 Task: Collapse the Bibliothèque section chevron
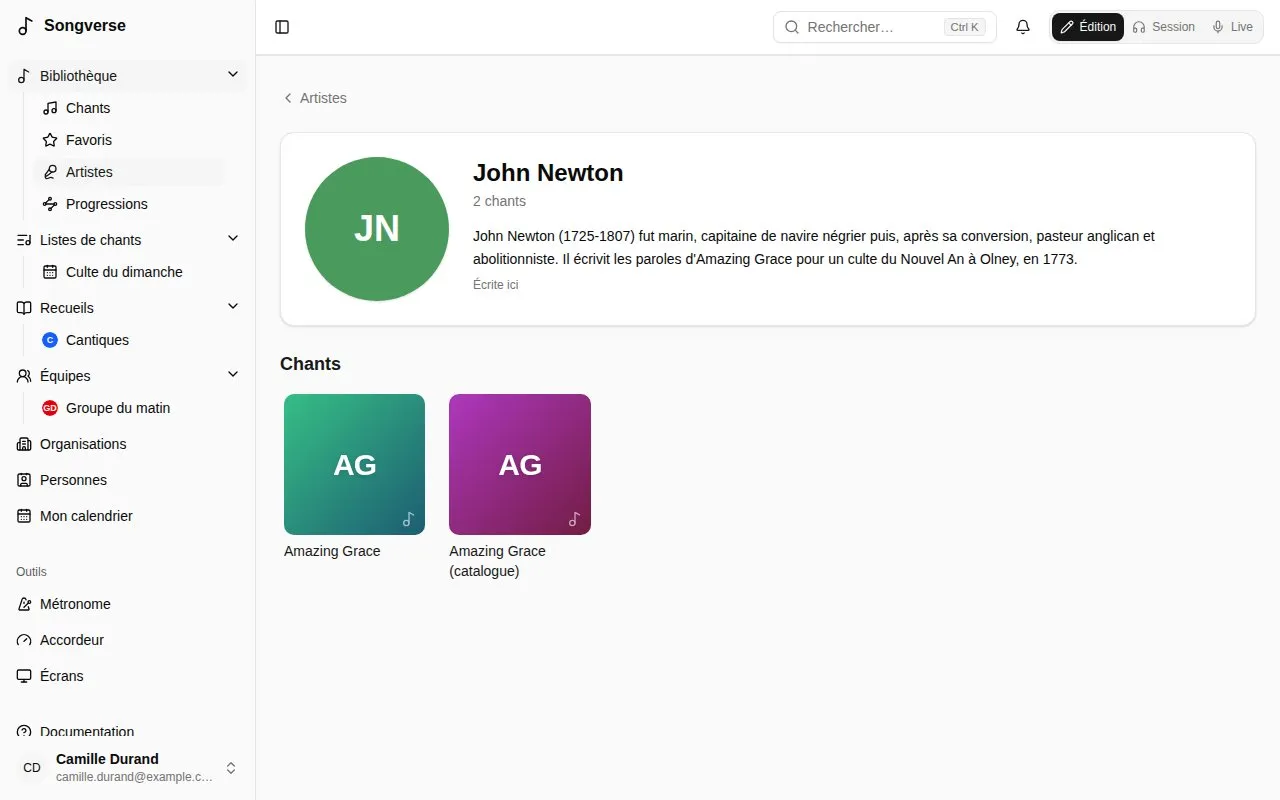pyautogui.click(x=233, y=75)
